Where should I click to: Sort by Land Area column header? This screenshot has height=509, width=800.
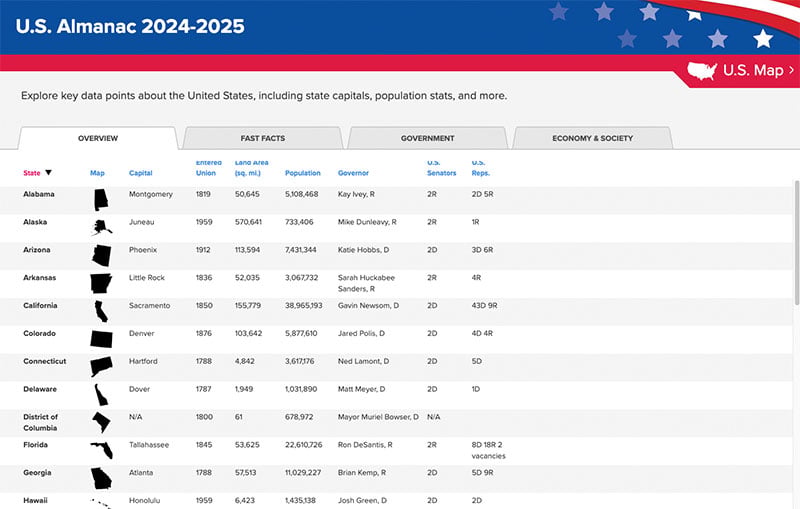(251, 167)
